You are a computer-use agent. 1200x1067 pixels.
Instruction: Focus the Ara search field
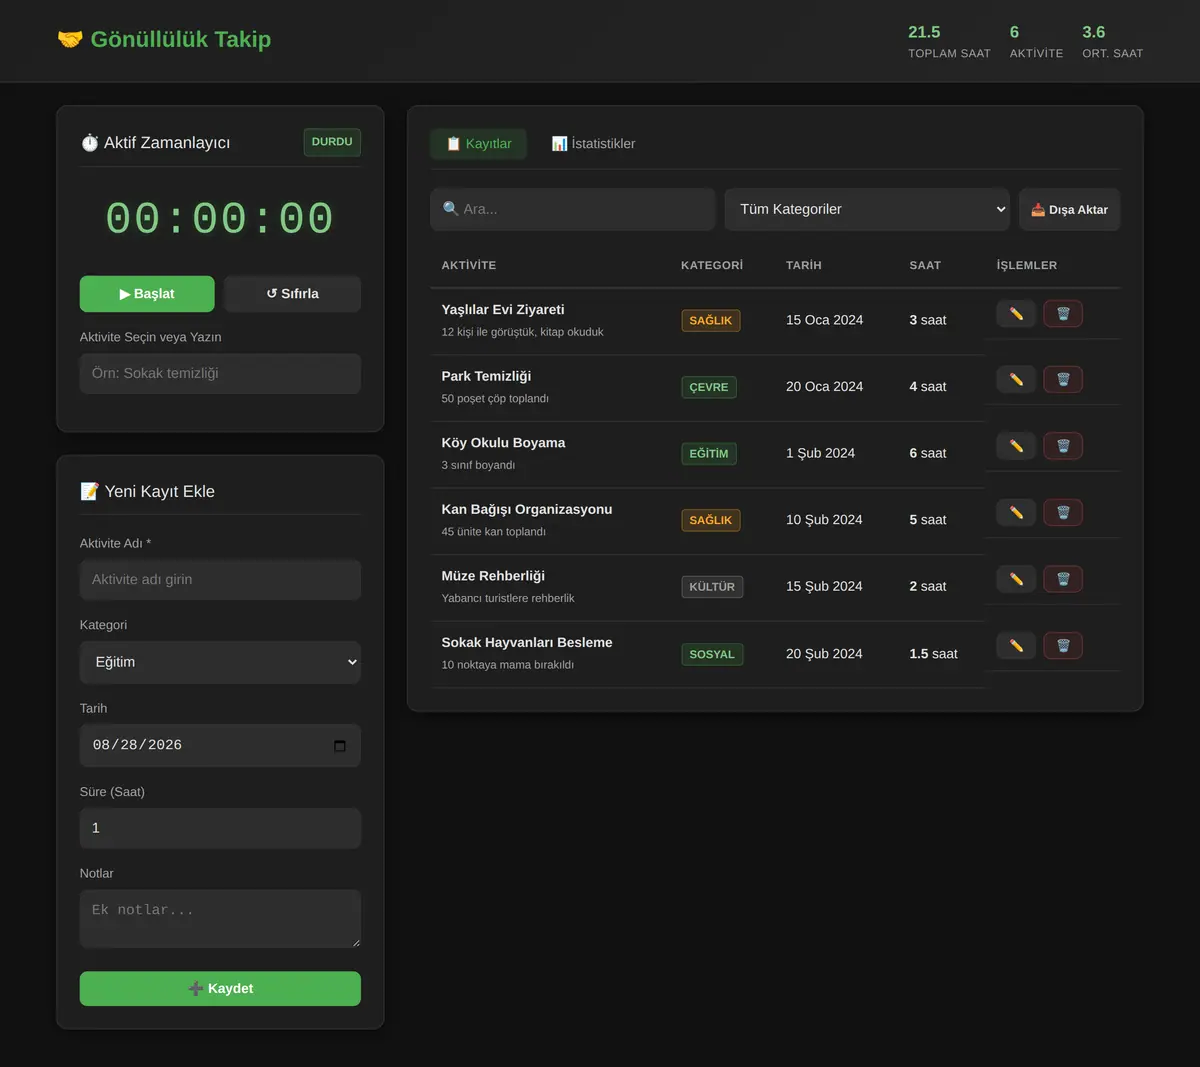click(573, 209)
